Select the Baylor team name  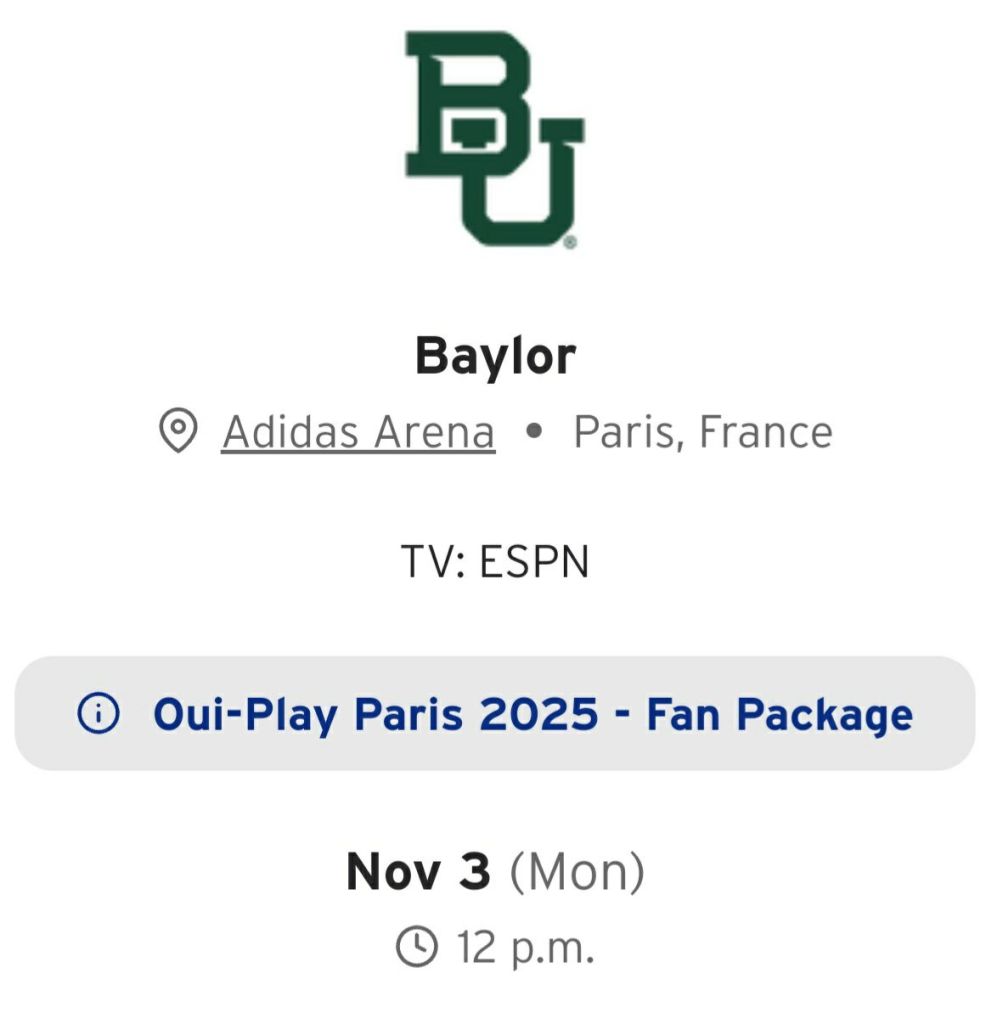[495, 355]
